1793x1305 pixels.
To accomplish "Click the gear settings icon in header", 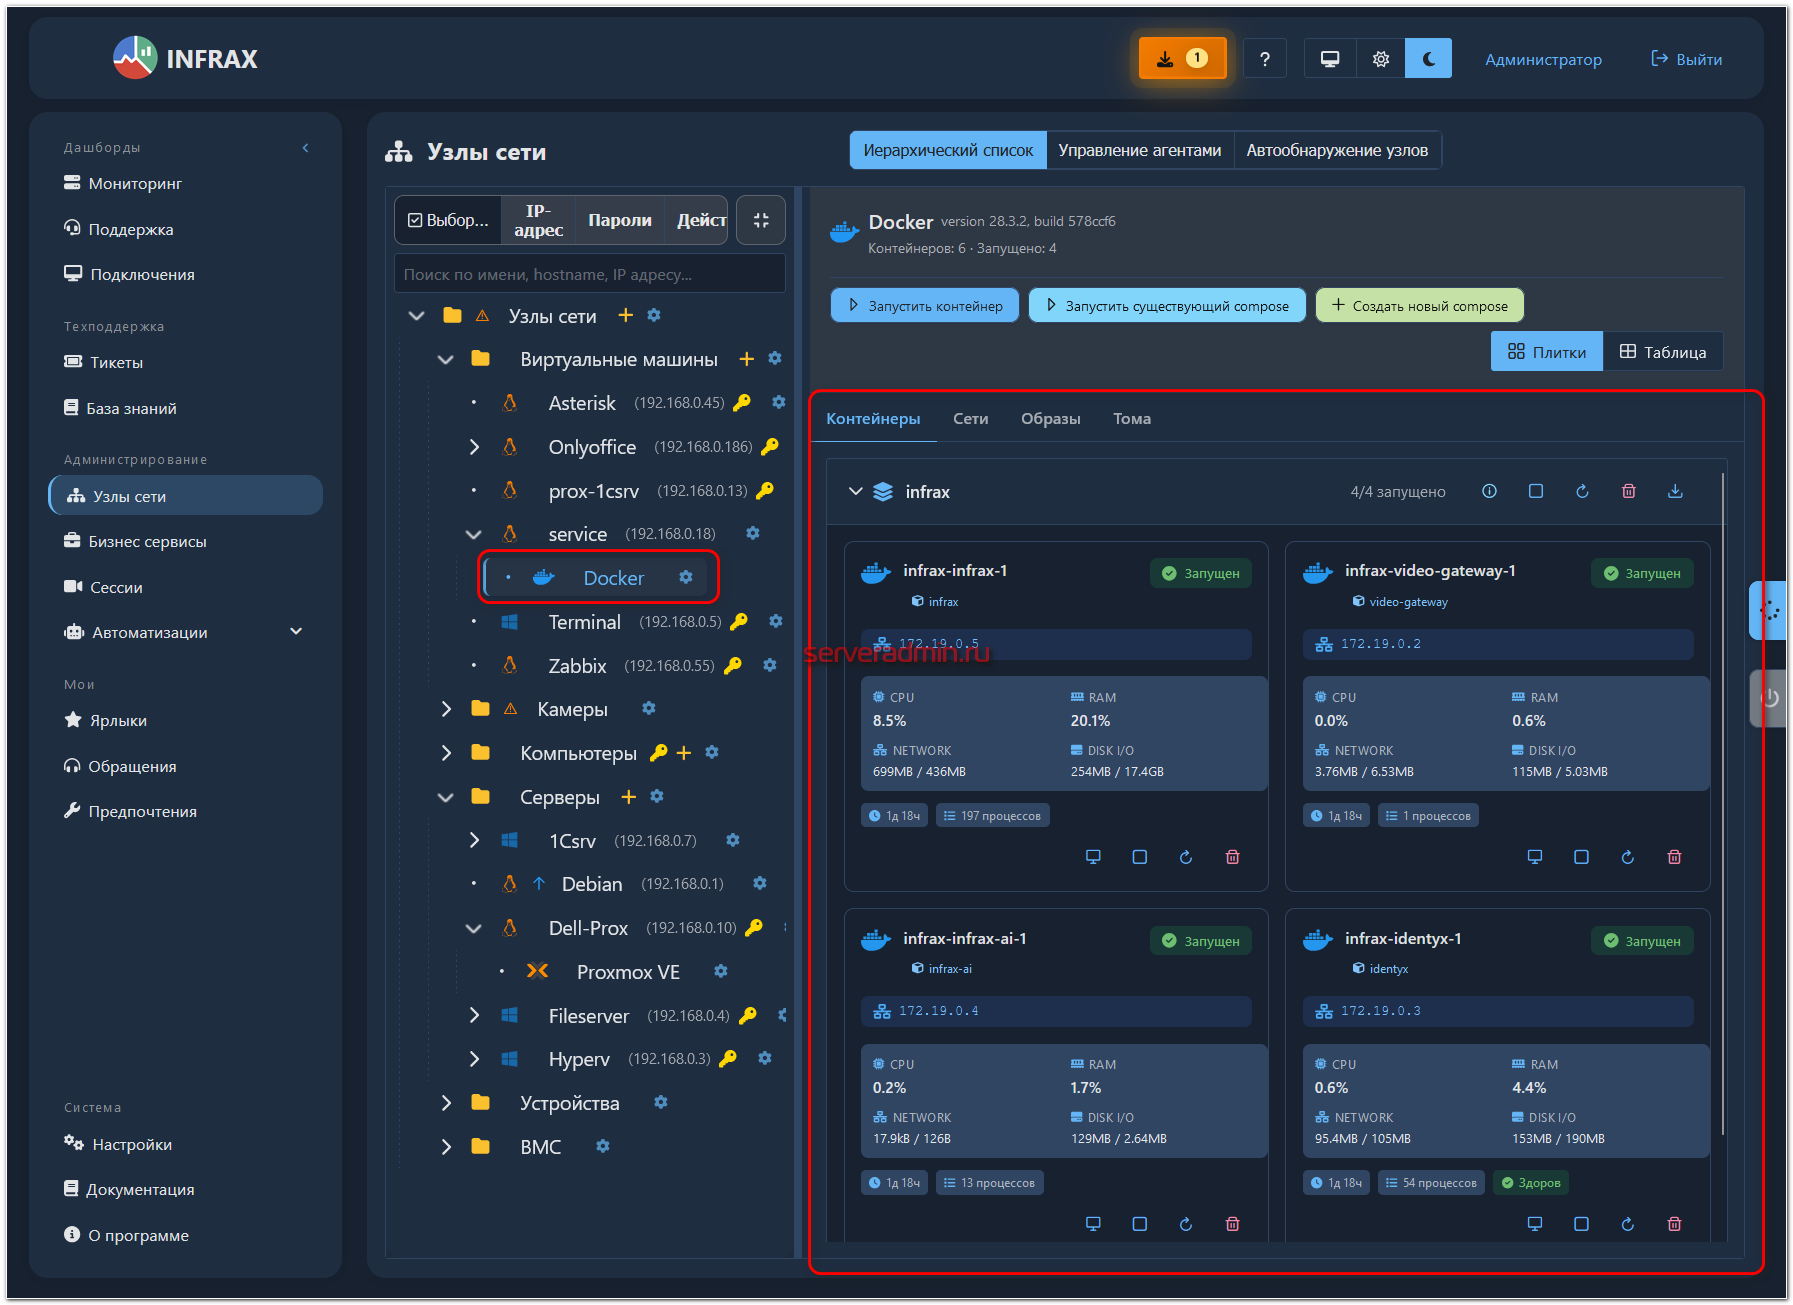I will (1380, 59).
